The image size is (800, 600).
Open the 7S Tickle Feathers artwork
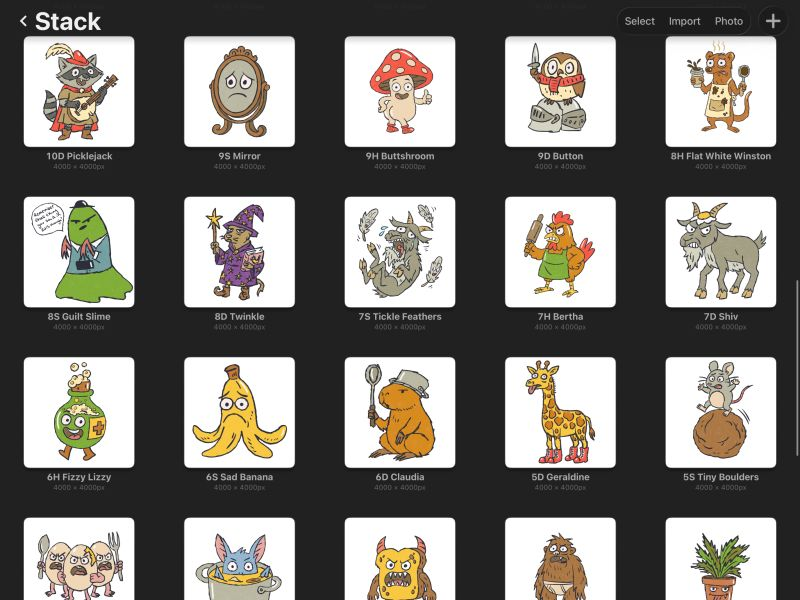400,252
